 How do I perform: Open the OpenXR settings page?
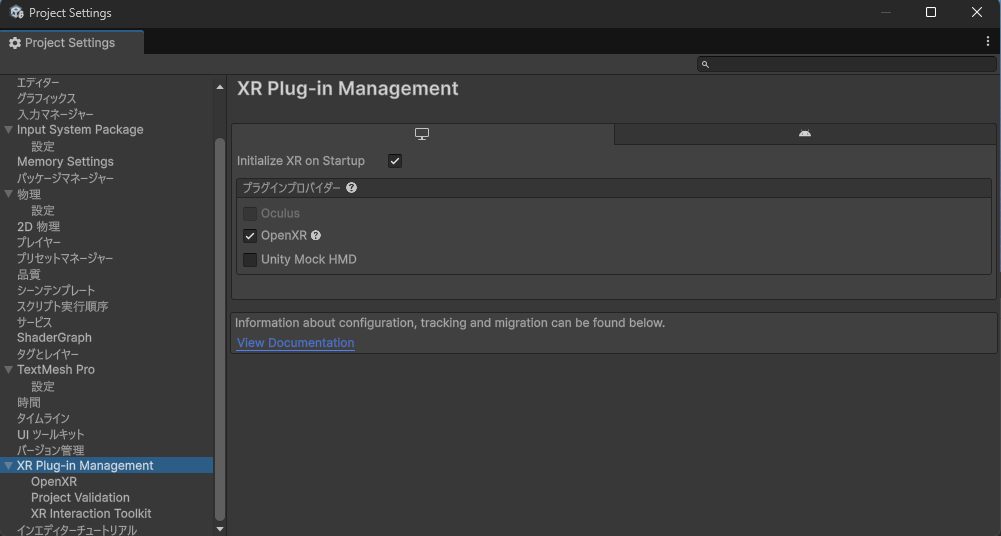(54, 482)
